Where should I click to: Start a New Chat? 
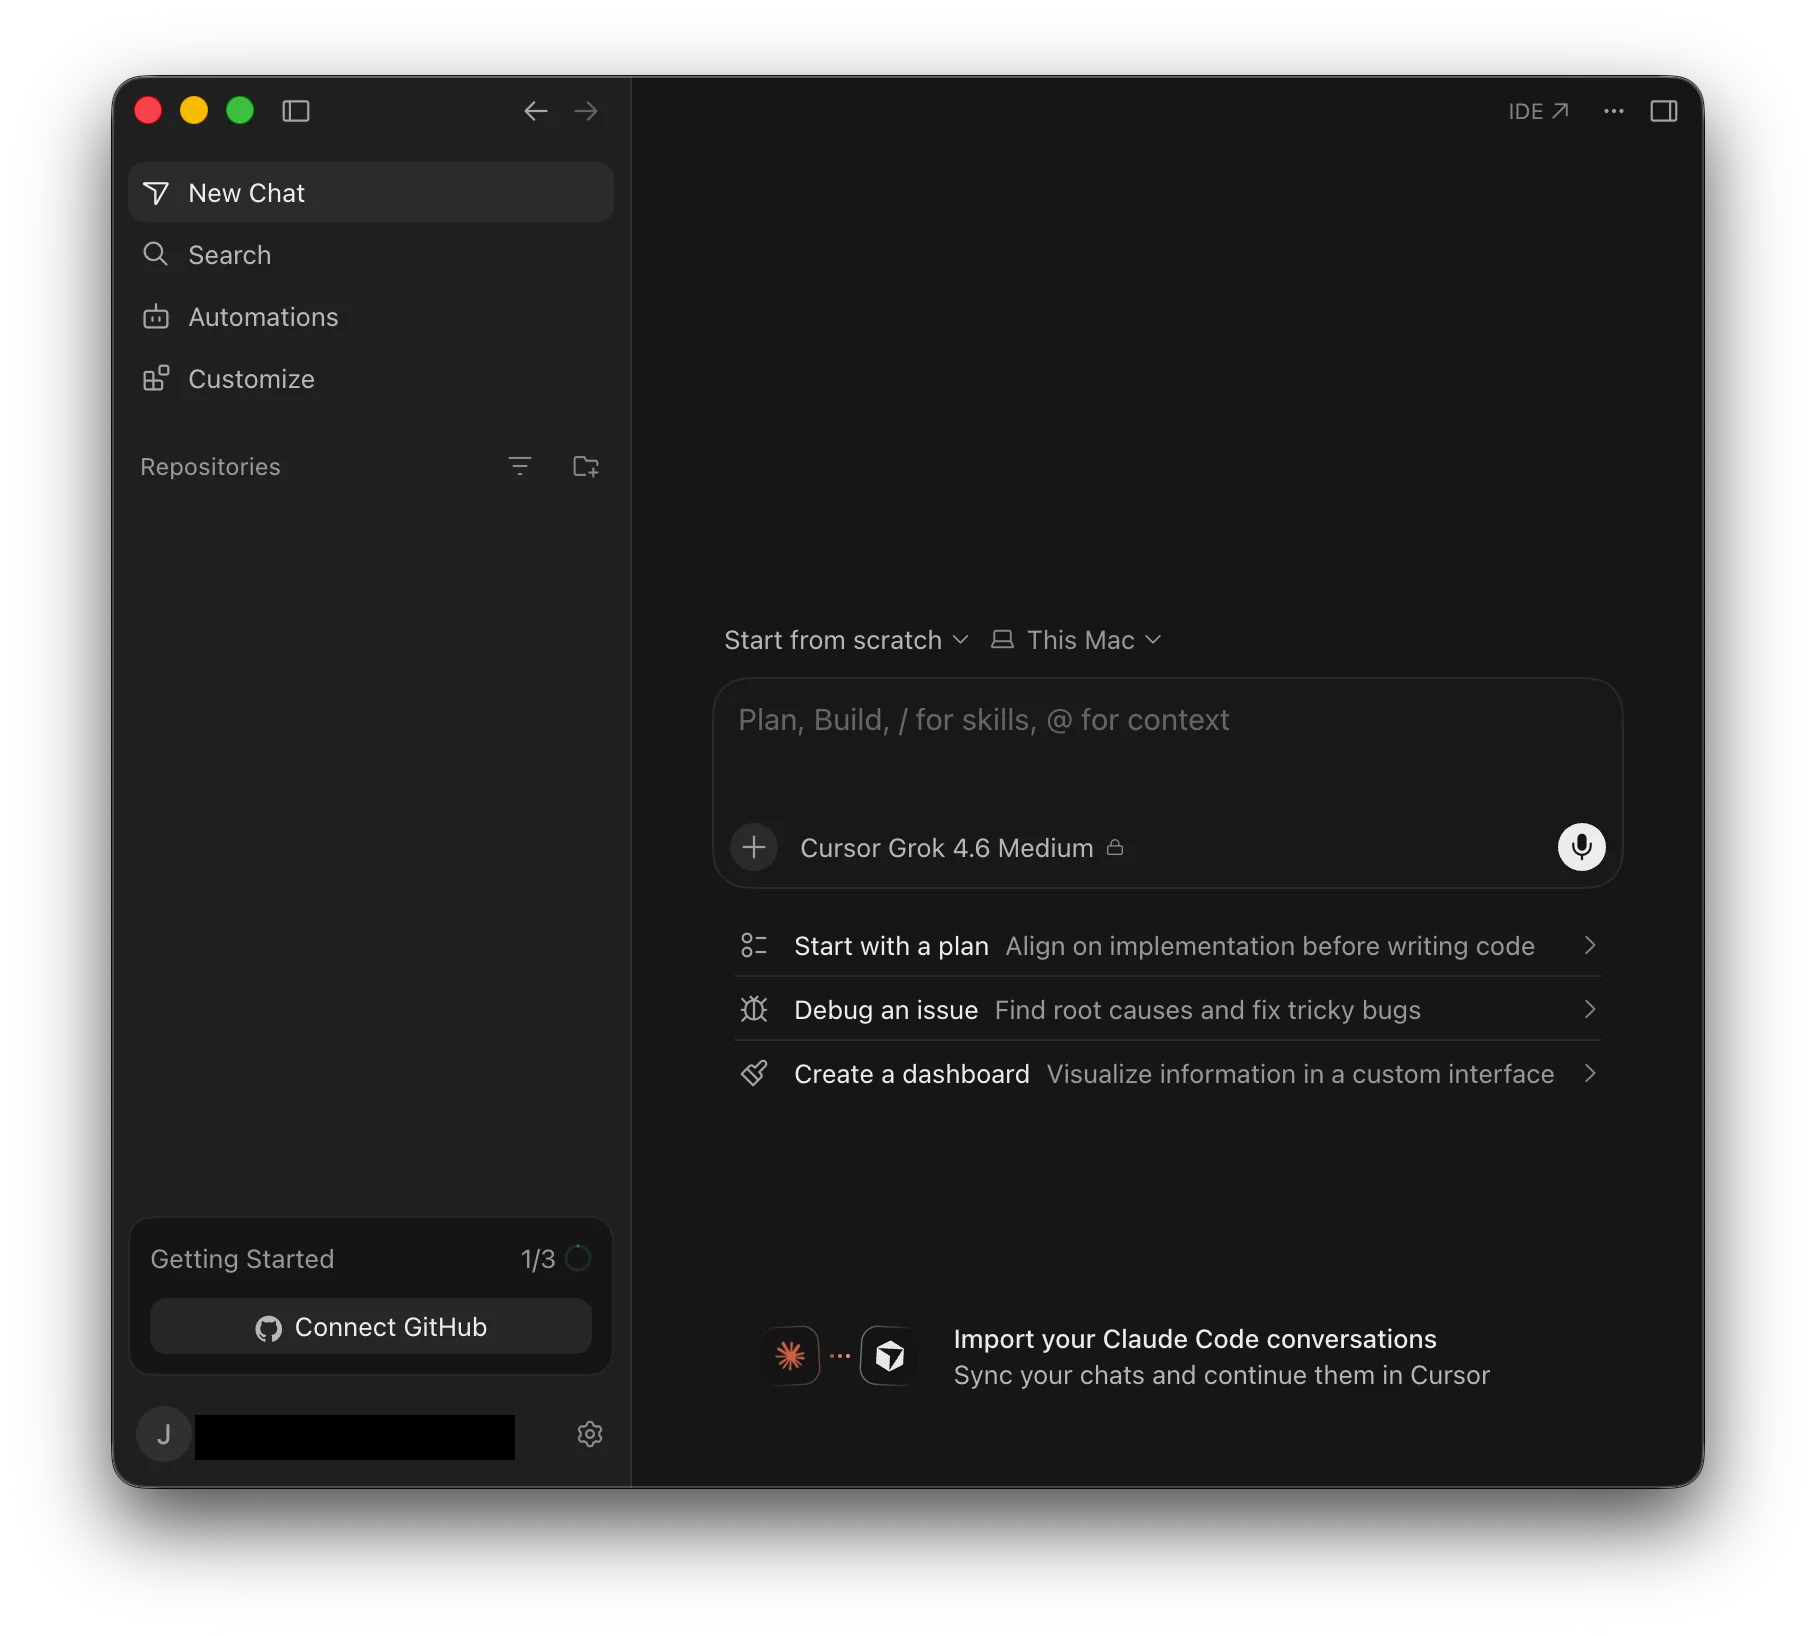pos(371,193)
